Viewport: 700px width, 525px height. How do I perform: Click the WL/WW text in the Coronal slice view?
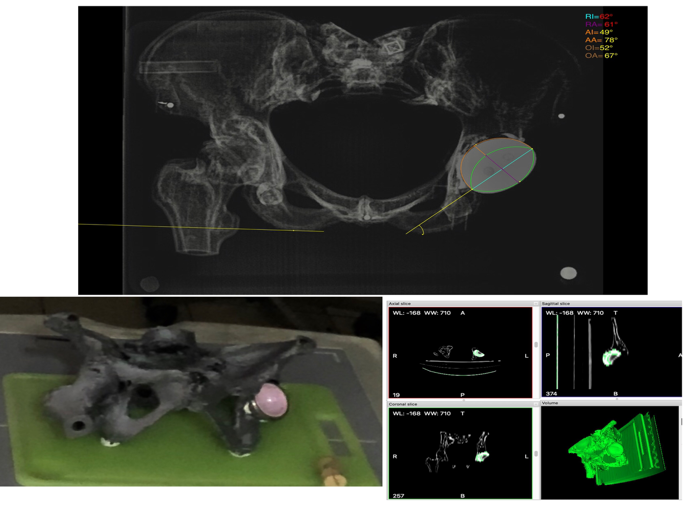tap(421, 413)
